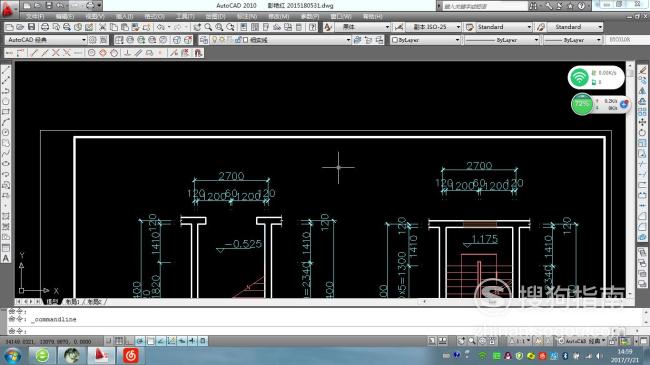This screenshot has width=650, height=365.
Task: Click the Save icon in standard toolbar
Action: [x=31, y=27]
